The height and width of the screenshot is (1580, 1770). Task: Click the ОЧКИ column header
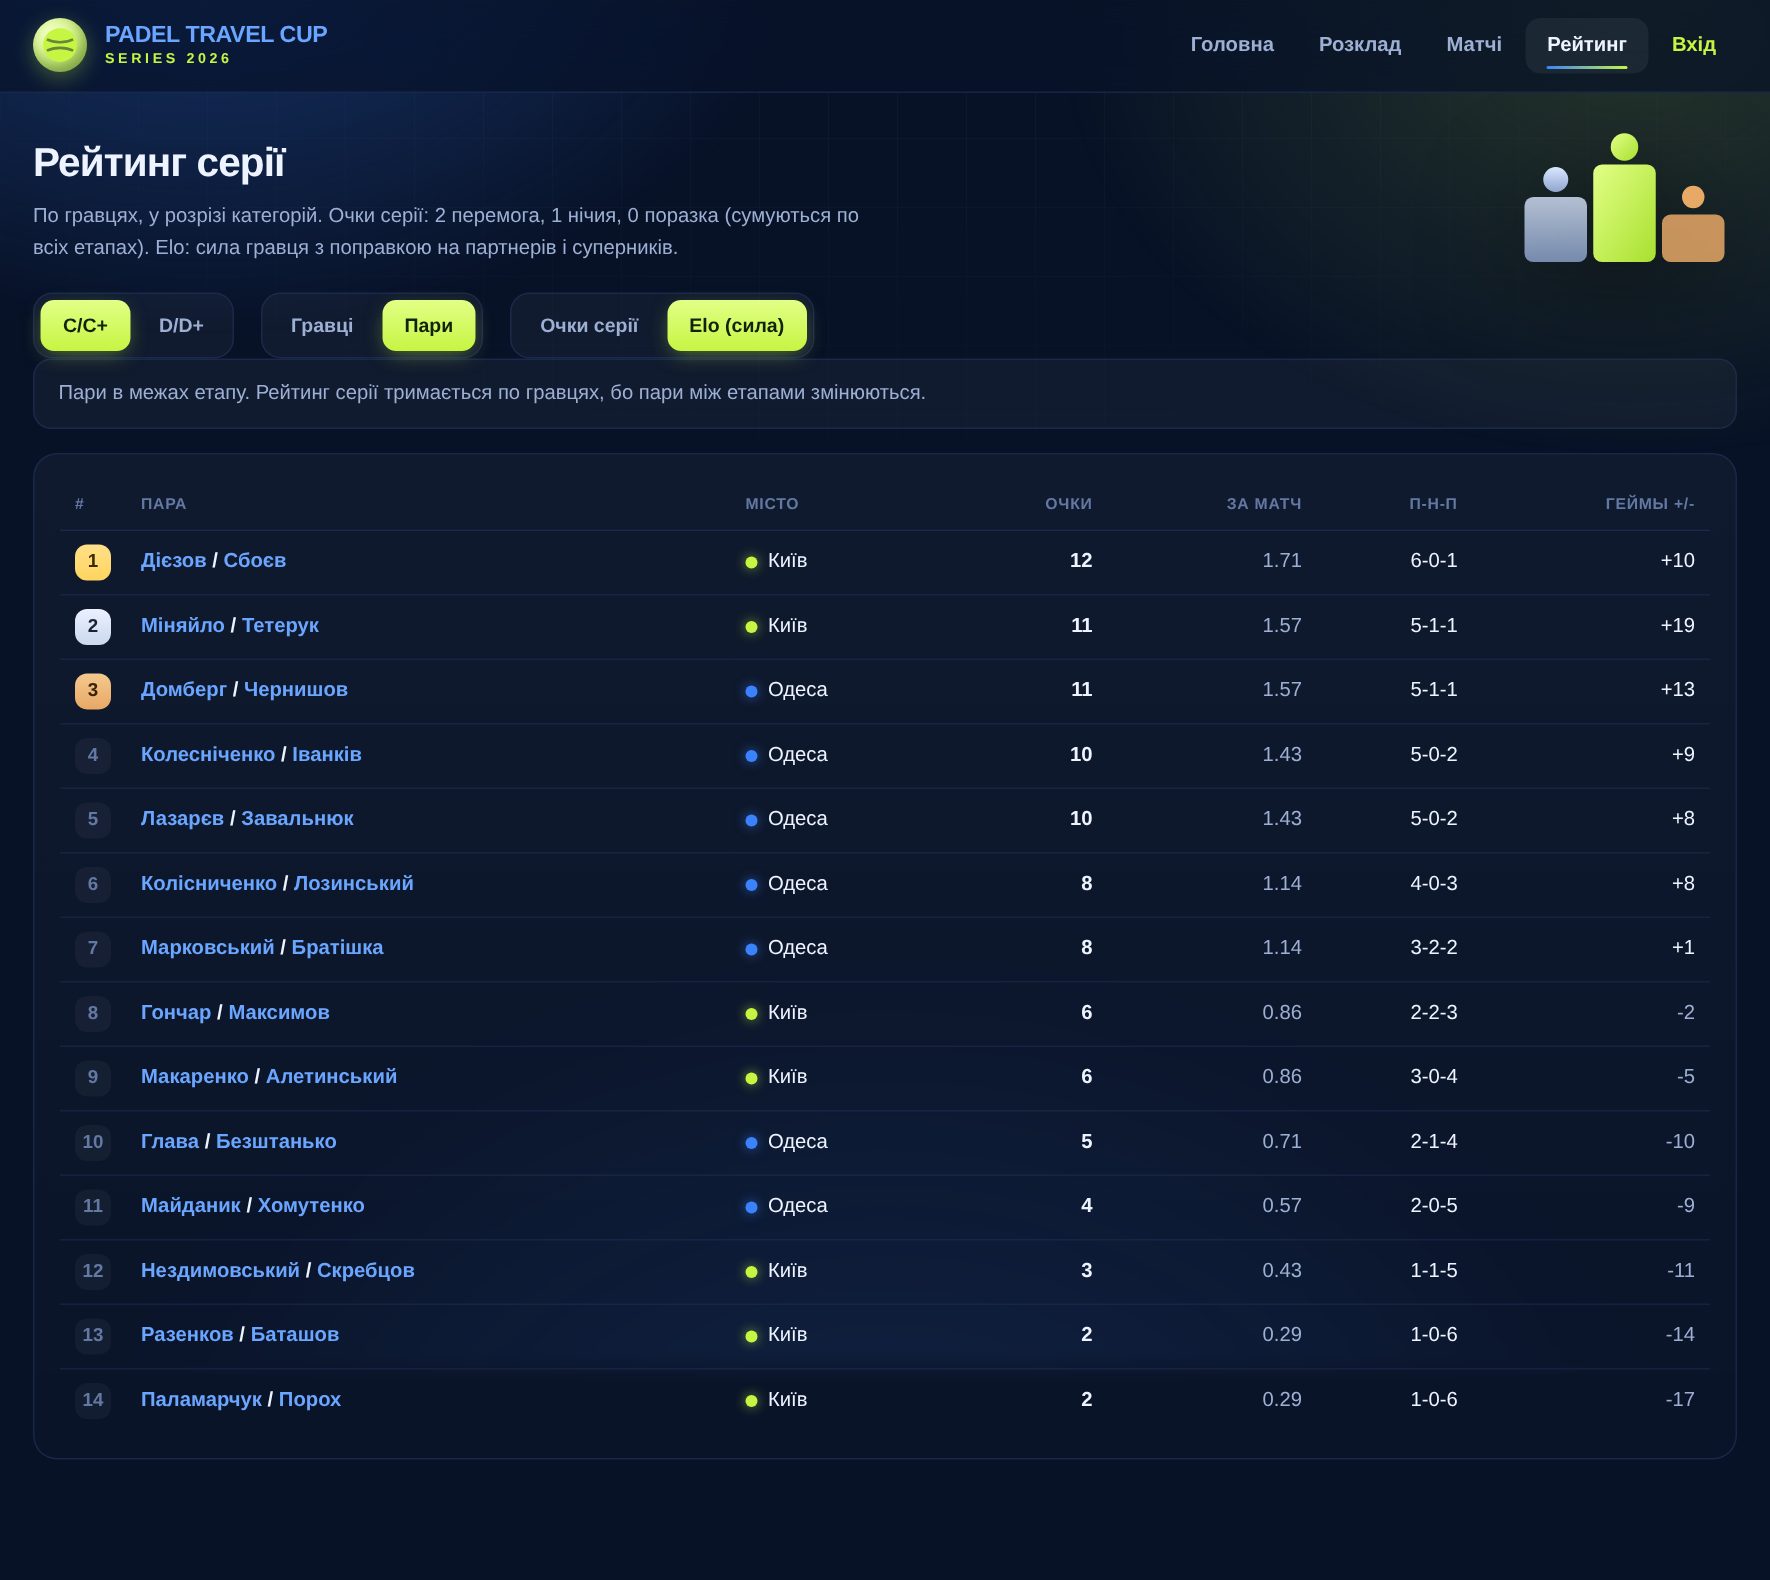point(1068,504)
